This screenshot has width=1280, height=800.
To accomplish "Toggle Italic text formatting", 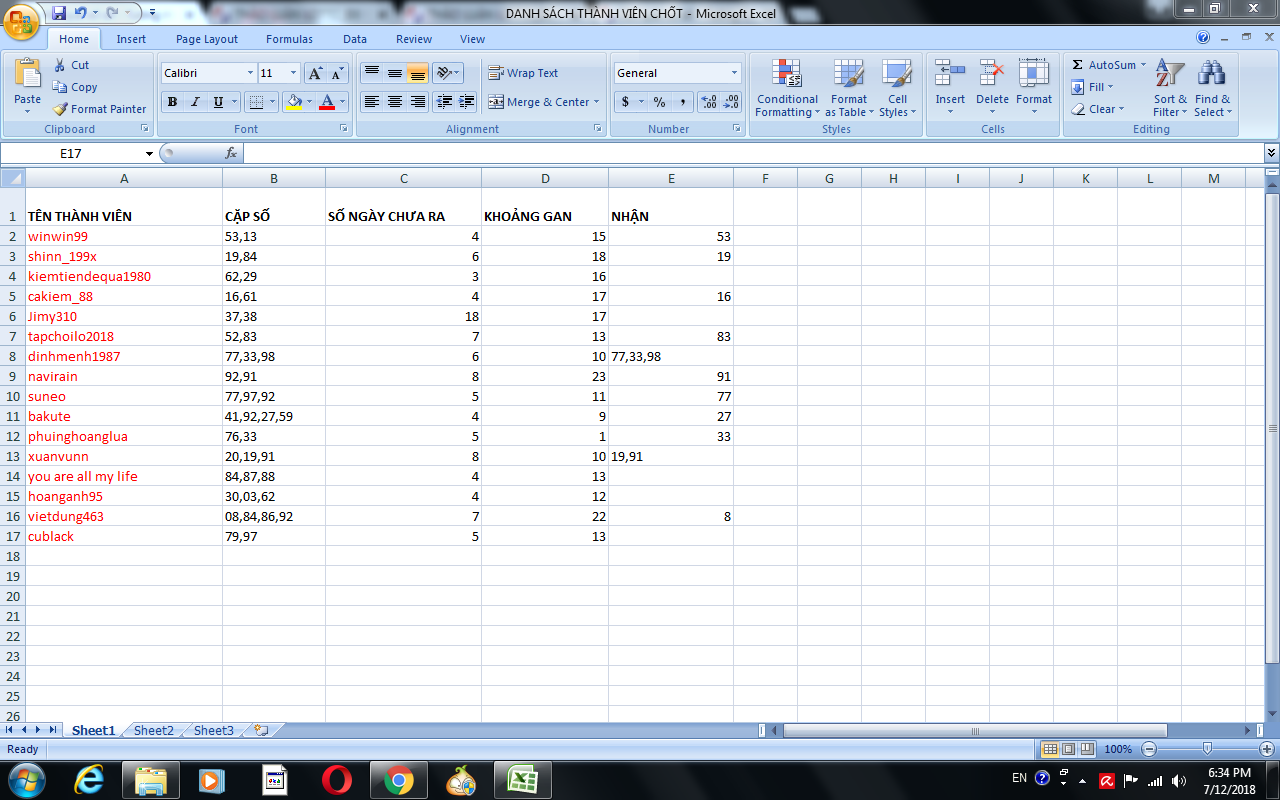I will (195, 102).
